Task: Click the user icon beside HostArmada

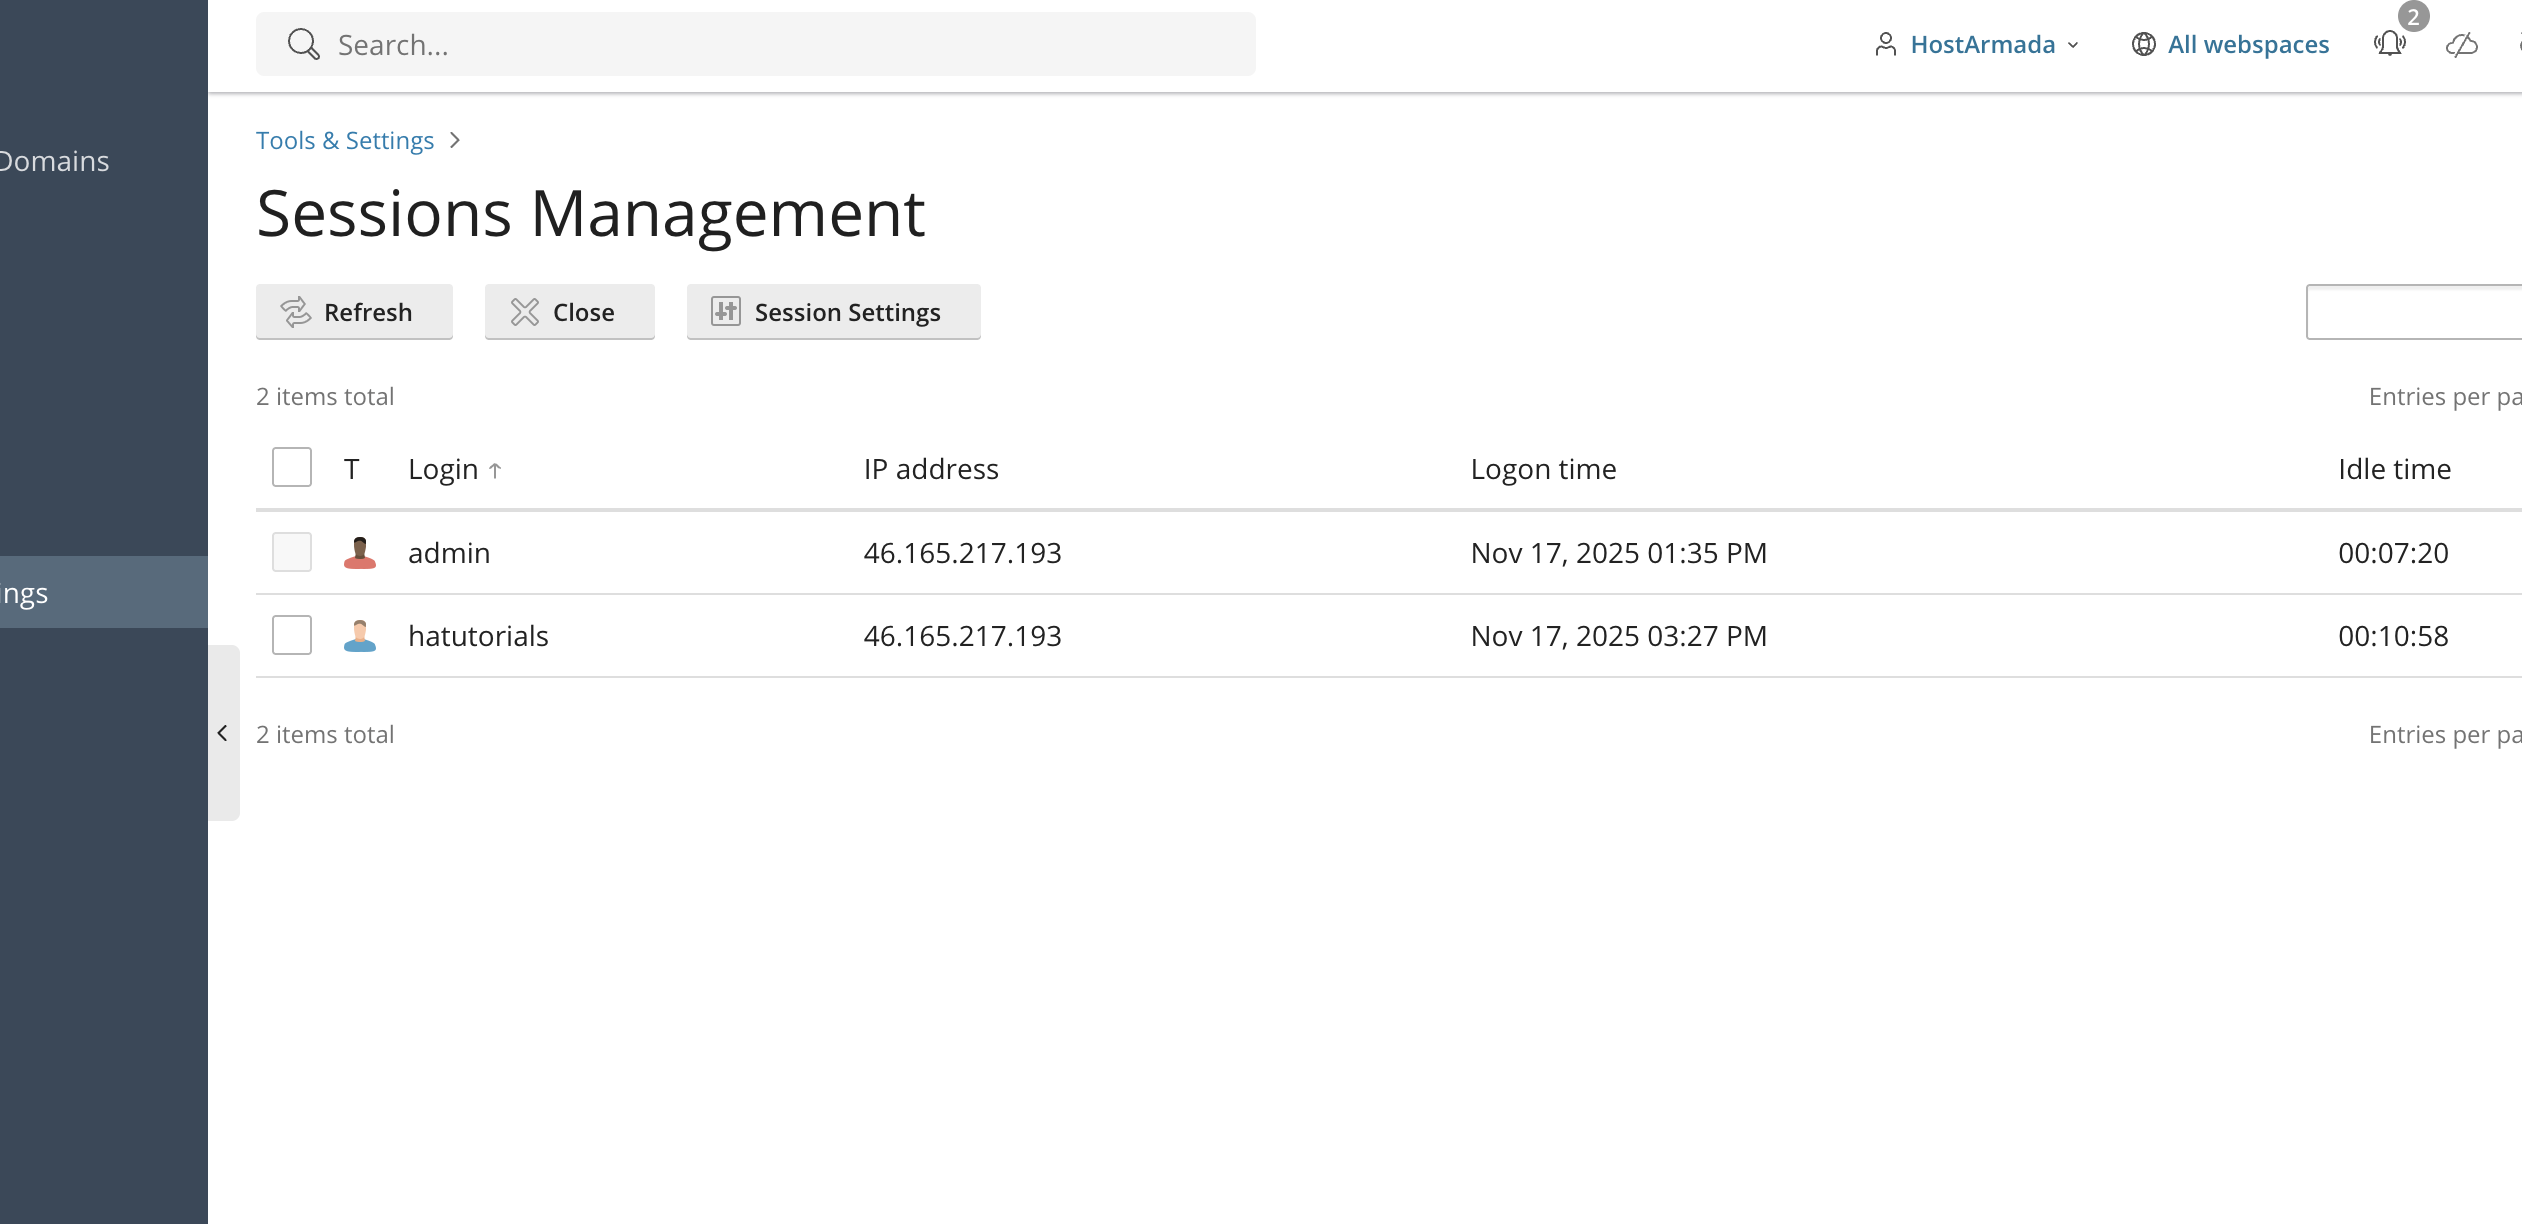Action: [x=1885, y=44]
